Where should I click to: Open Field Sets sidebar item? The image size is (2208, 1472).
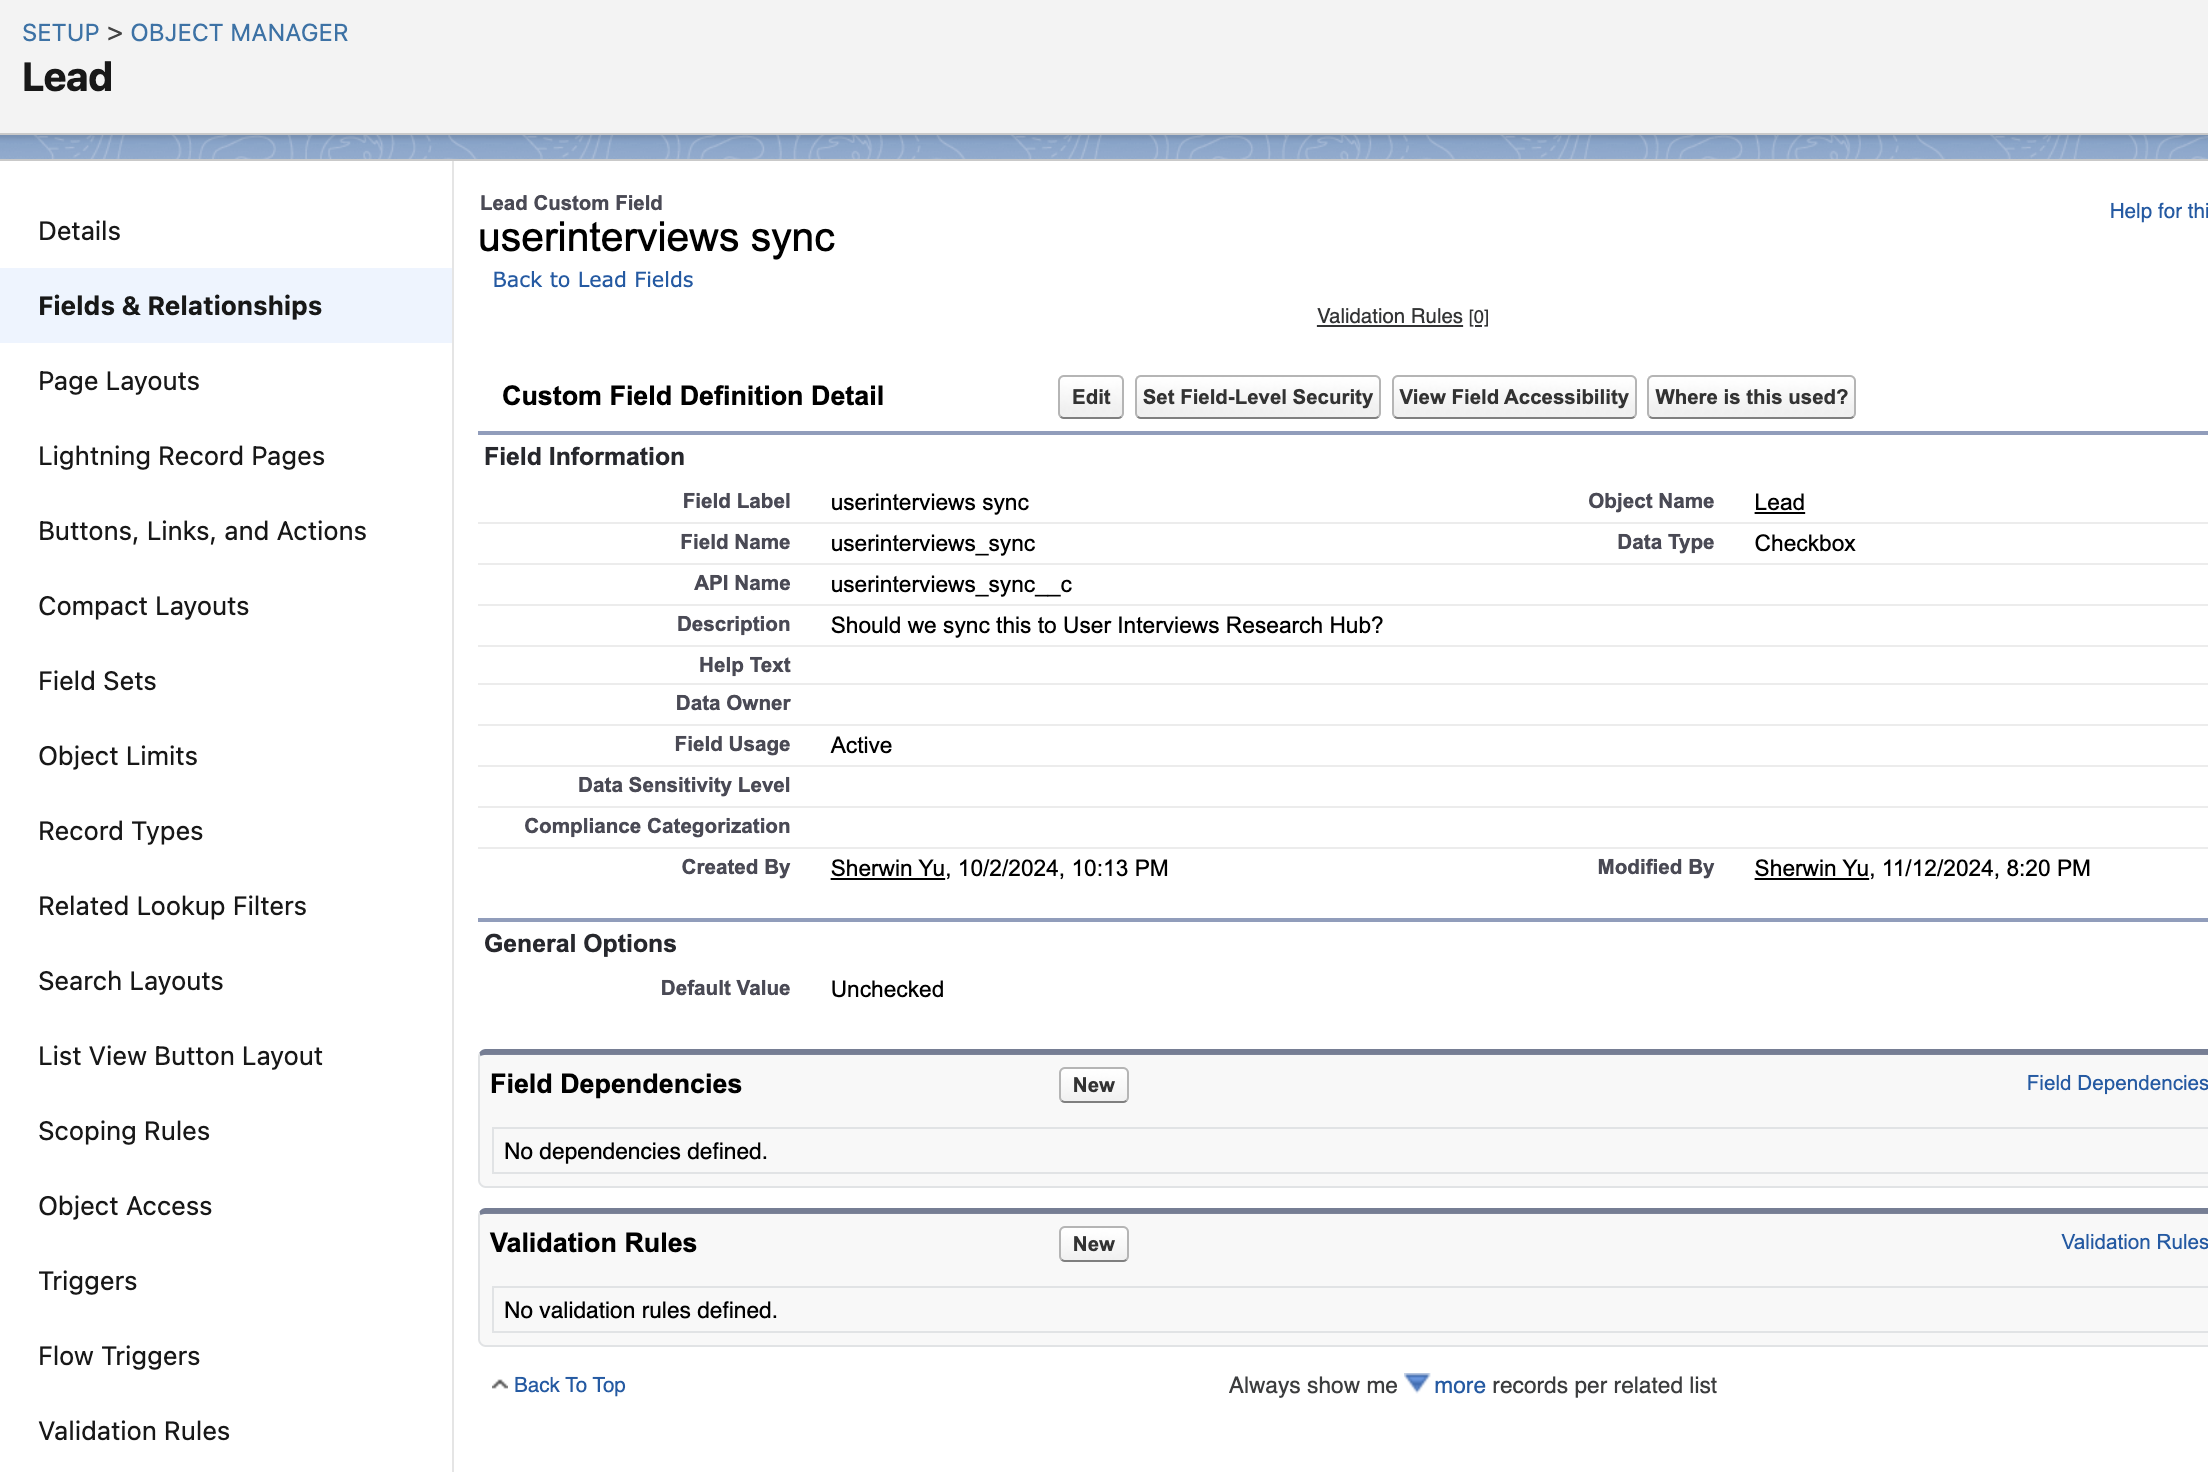[97, 681]
